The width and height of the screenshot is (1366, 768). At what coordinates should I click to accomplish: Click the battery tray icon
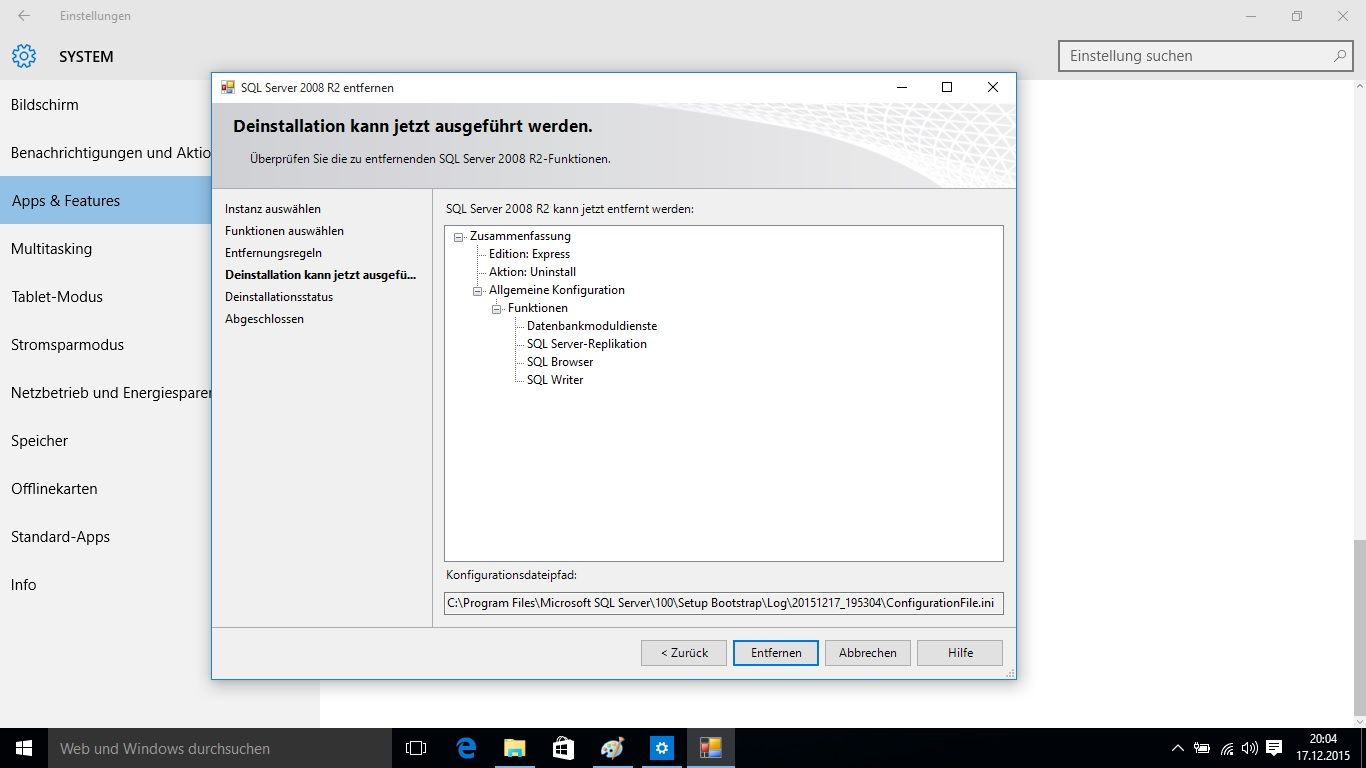(x=1203, y=748)
